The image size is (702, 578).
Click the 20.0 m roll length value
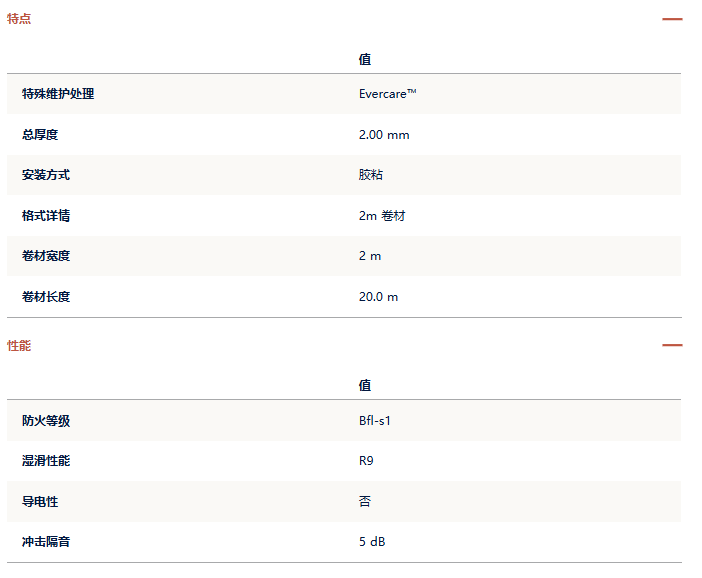[378, 297]
